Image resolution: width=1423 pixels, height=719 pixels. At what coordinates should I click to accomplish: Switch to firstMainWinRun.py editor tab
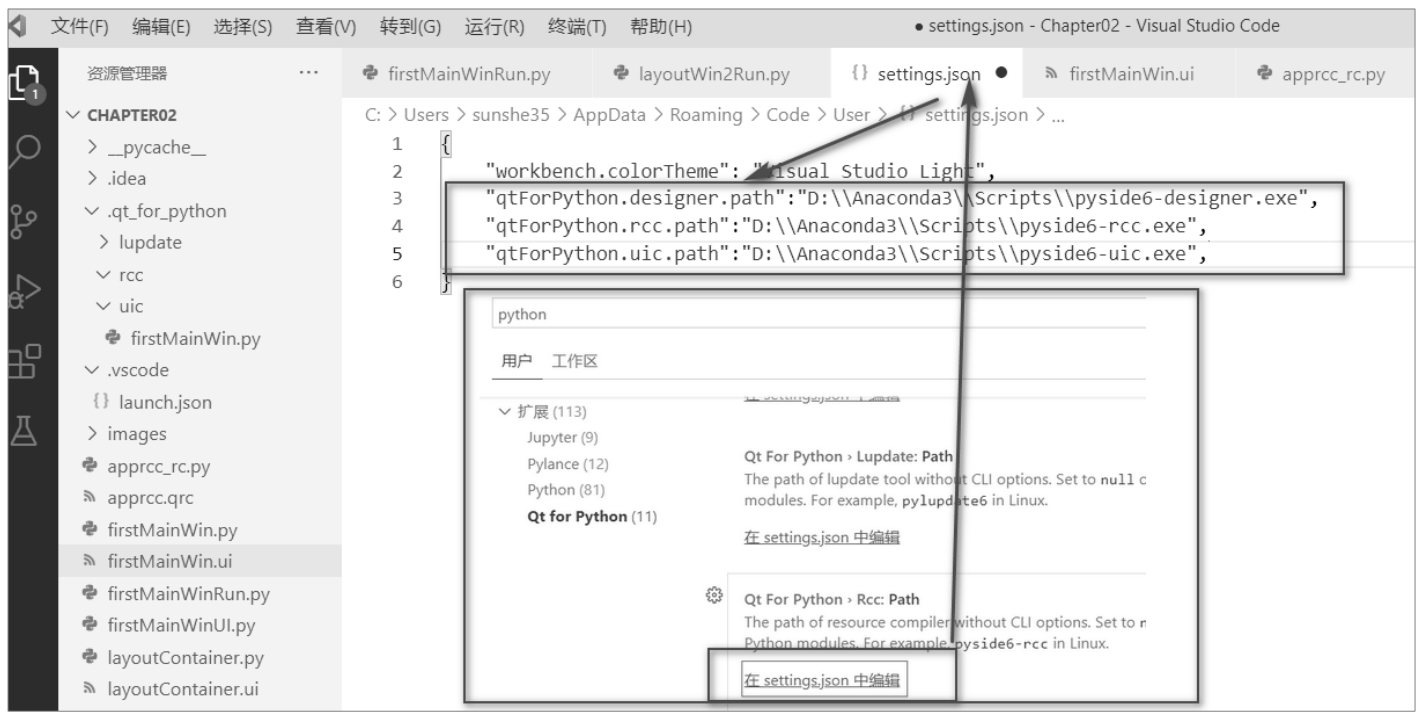tap(467, 74)
